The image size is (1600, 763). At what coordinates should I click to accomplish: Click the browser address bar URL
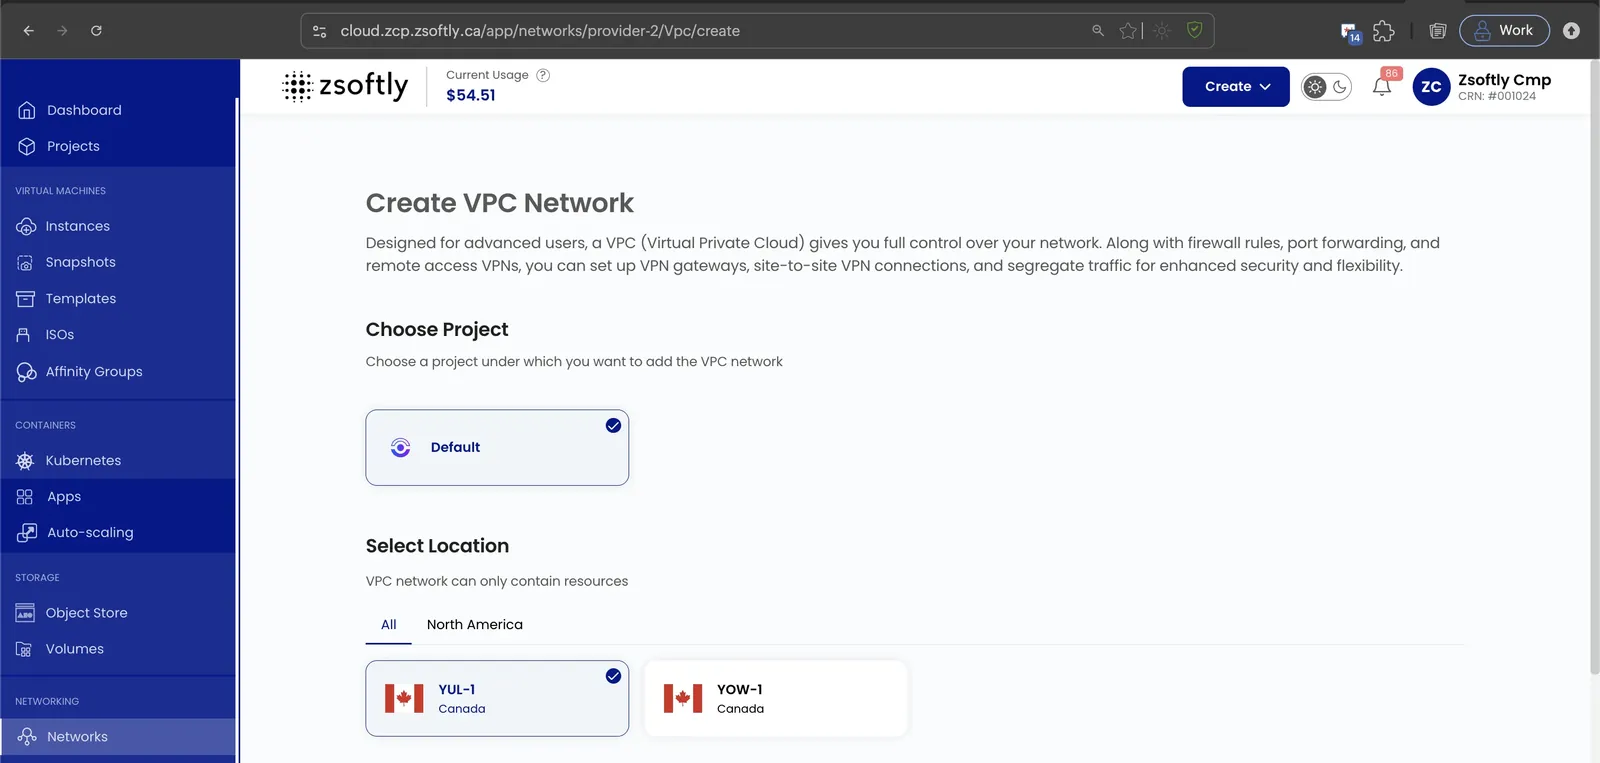540,31
